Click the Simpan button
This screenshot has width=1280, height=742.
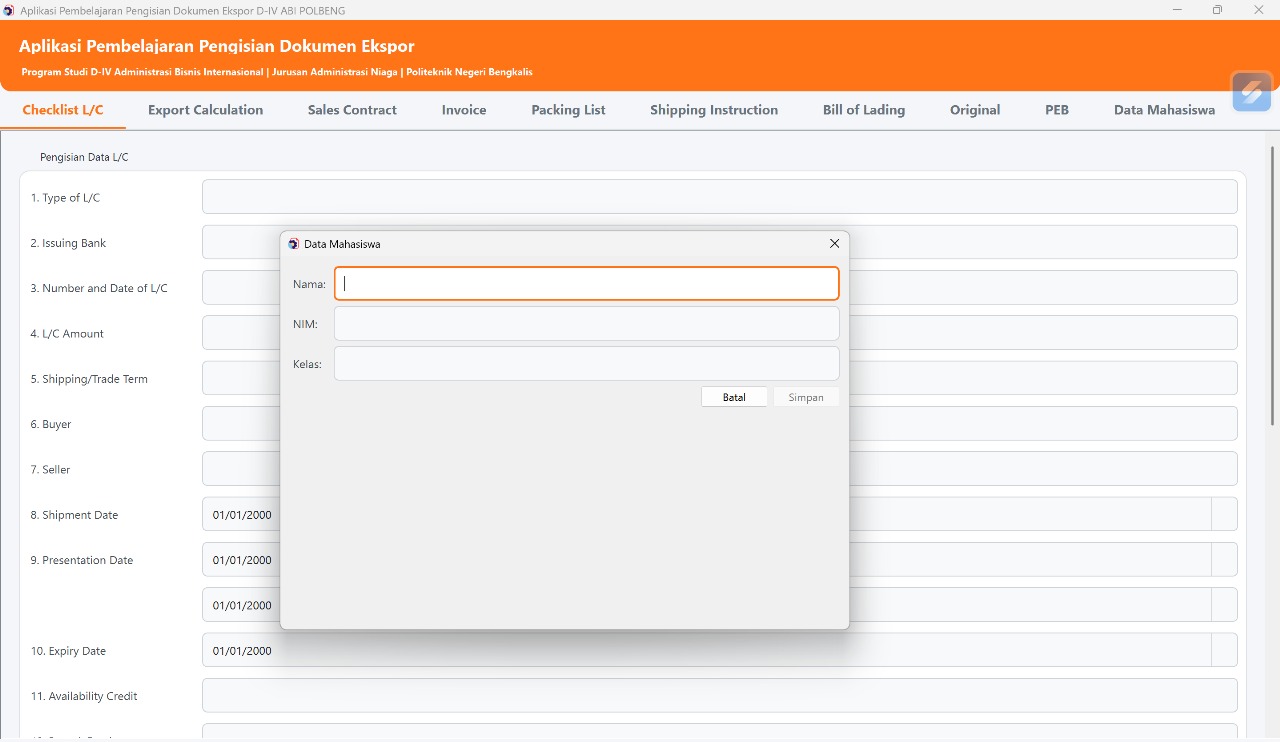point(805,397)
